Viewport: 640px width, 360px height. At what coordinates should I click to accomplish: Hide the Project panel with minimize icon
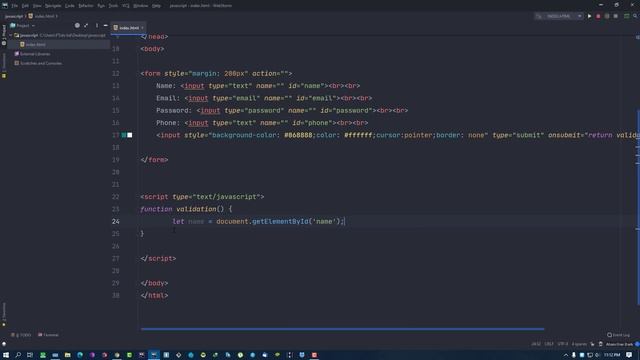(106, 25)
